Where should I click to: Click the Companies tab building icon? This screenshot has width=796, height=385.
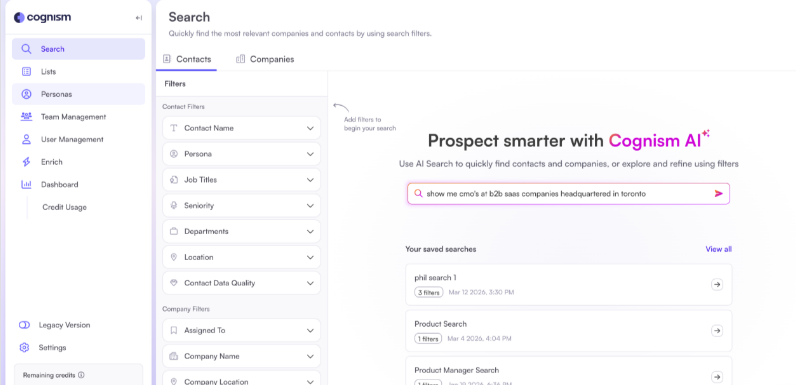(241, 59)
